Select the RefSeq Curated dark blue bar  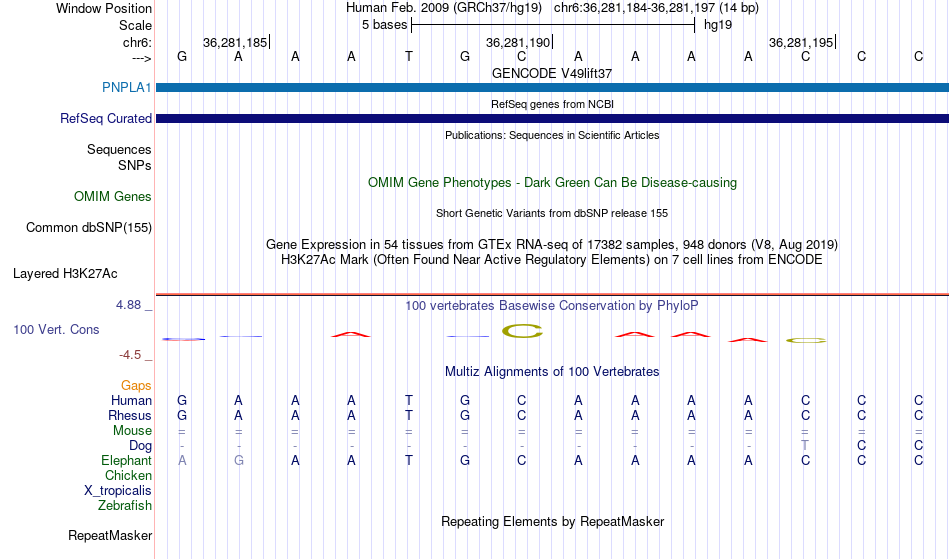[552, 118]
